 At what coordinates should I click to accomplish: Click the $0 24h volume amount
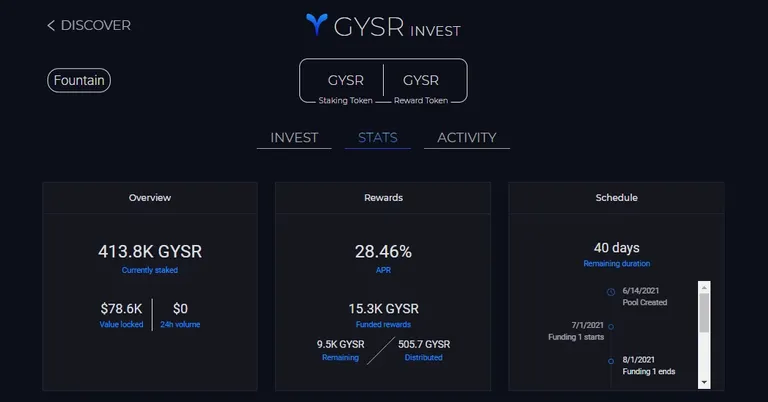tap(180, 309)
